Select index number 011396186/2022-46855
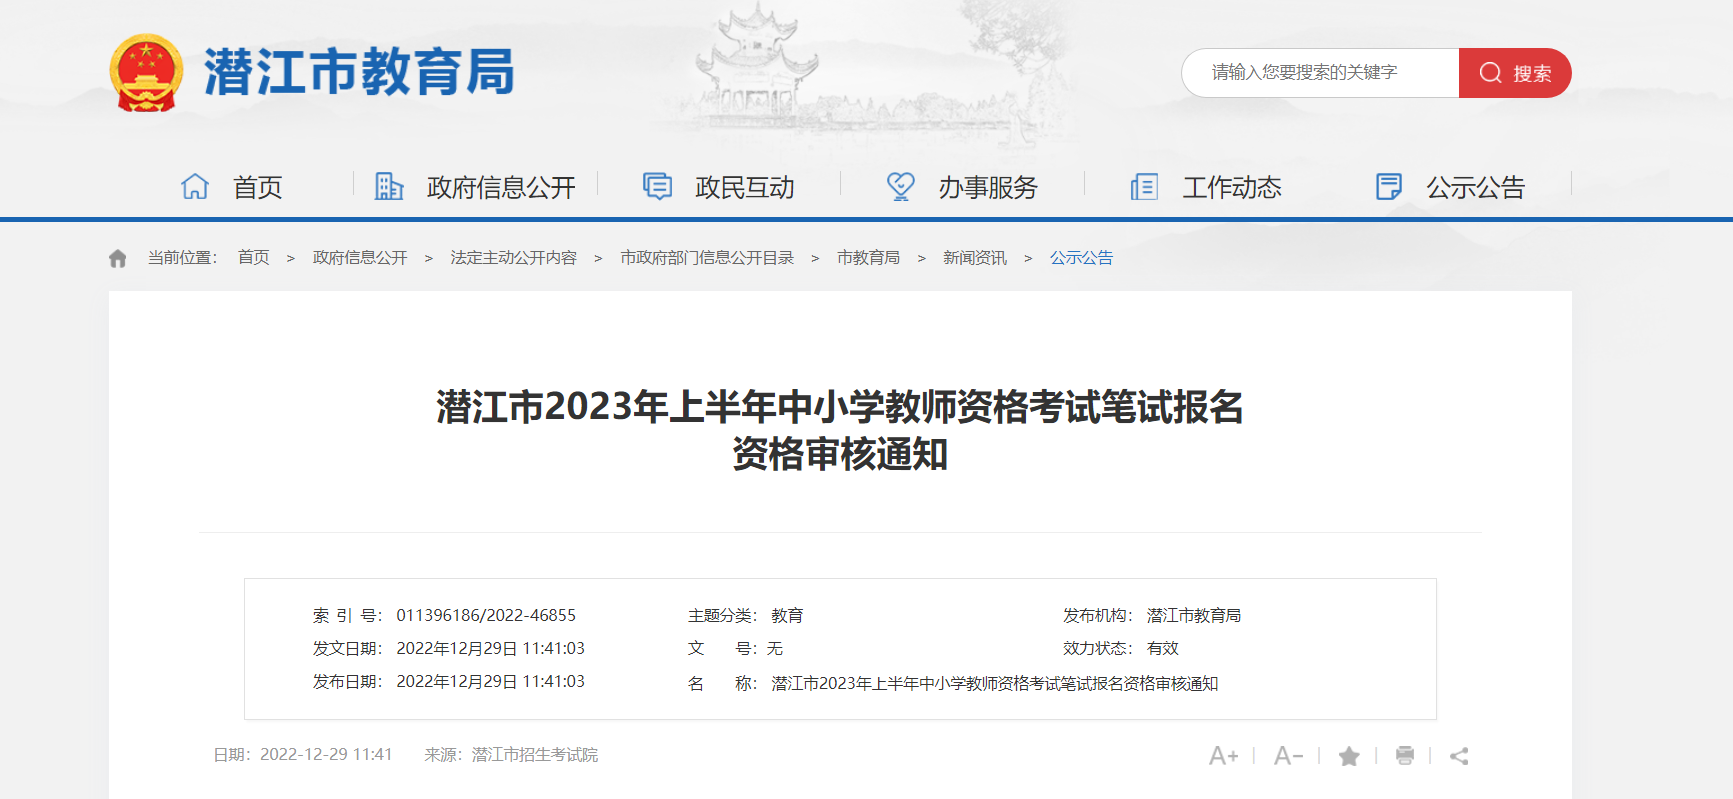This screenshot has height=799, width=1733. point(486,616)
